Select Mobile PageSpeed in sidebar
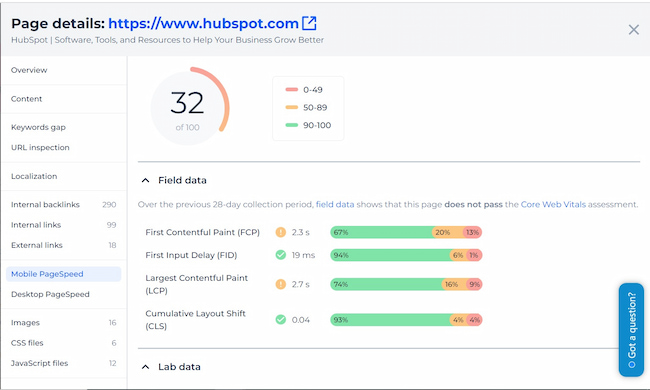 (x=63, y=274)
